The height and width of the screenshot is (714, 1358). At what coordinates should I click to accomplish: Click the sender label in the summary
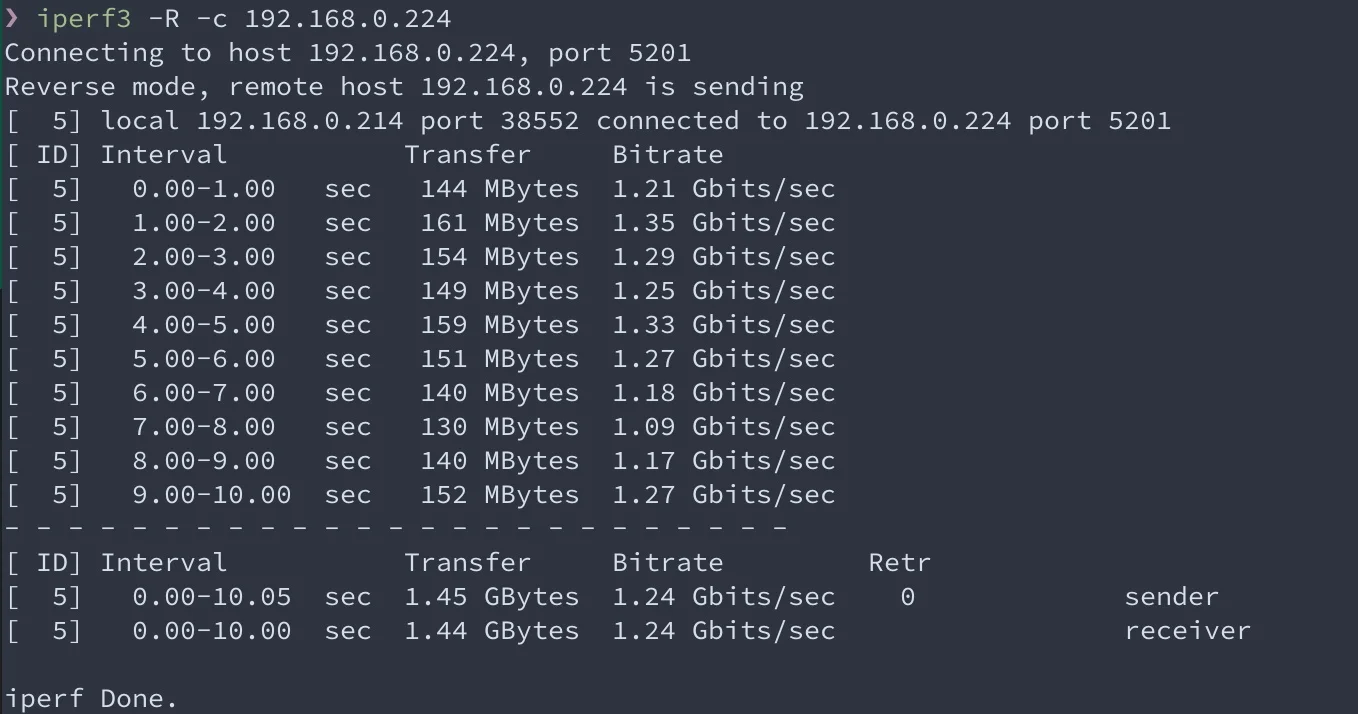[1171, 597]
